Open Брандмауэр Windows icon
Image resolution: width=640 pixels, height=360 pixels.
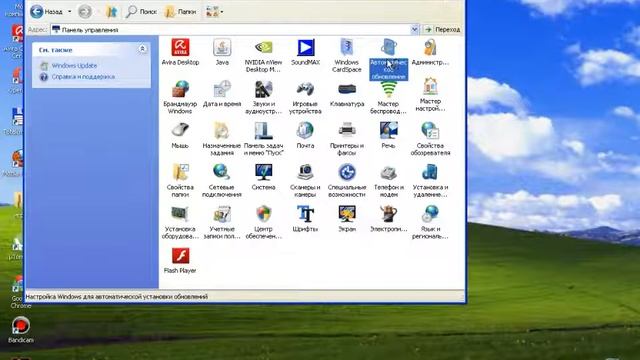pos(180,97)
